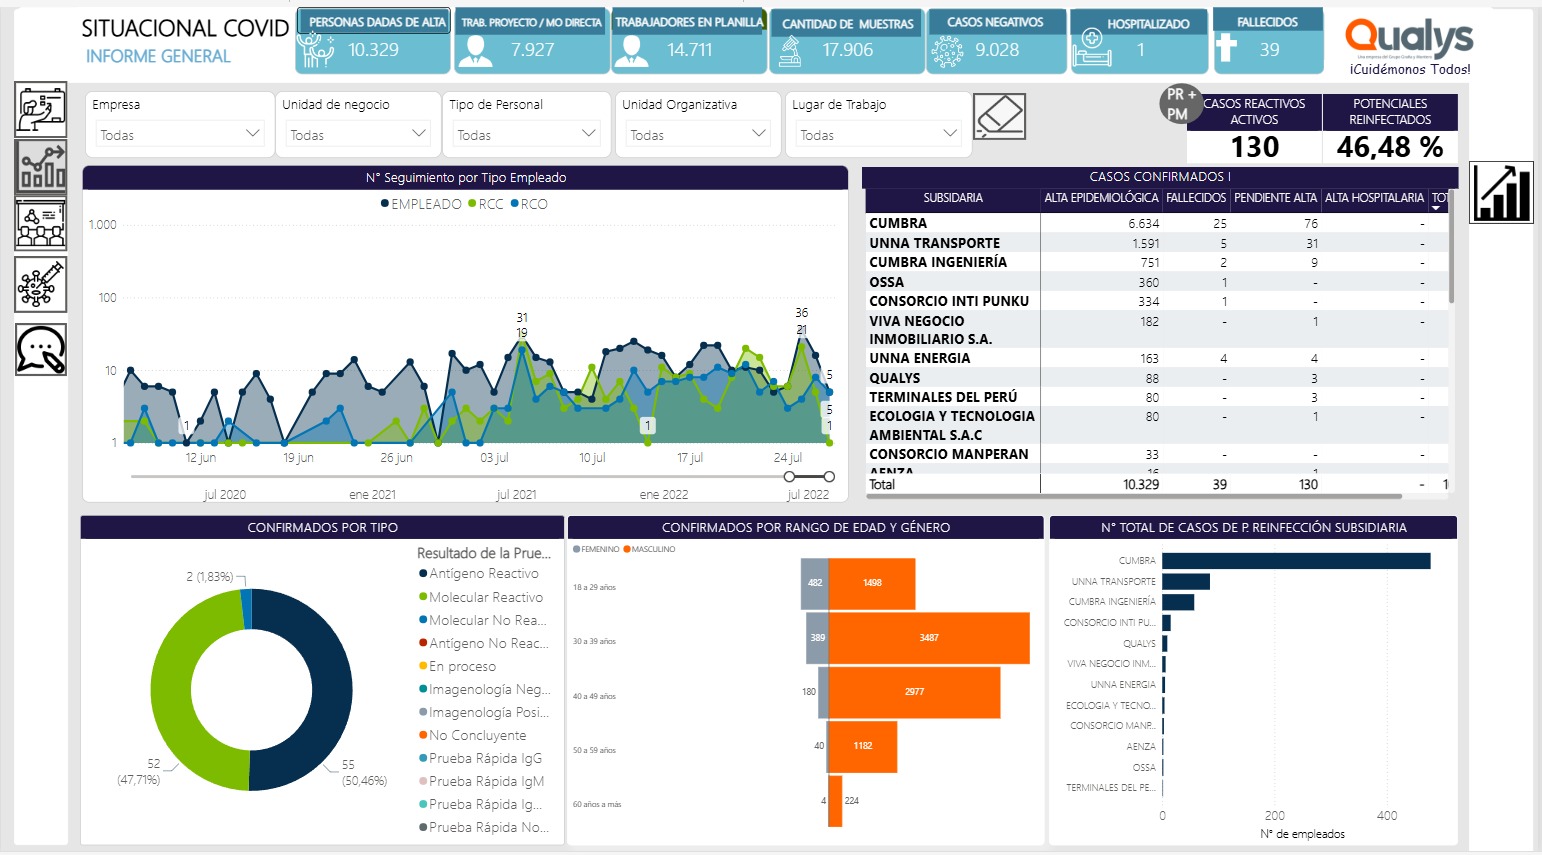Click the eraser clear-filters icon
The image size is (1542, 855).
[x=999, y=117]
